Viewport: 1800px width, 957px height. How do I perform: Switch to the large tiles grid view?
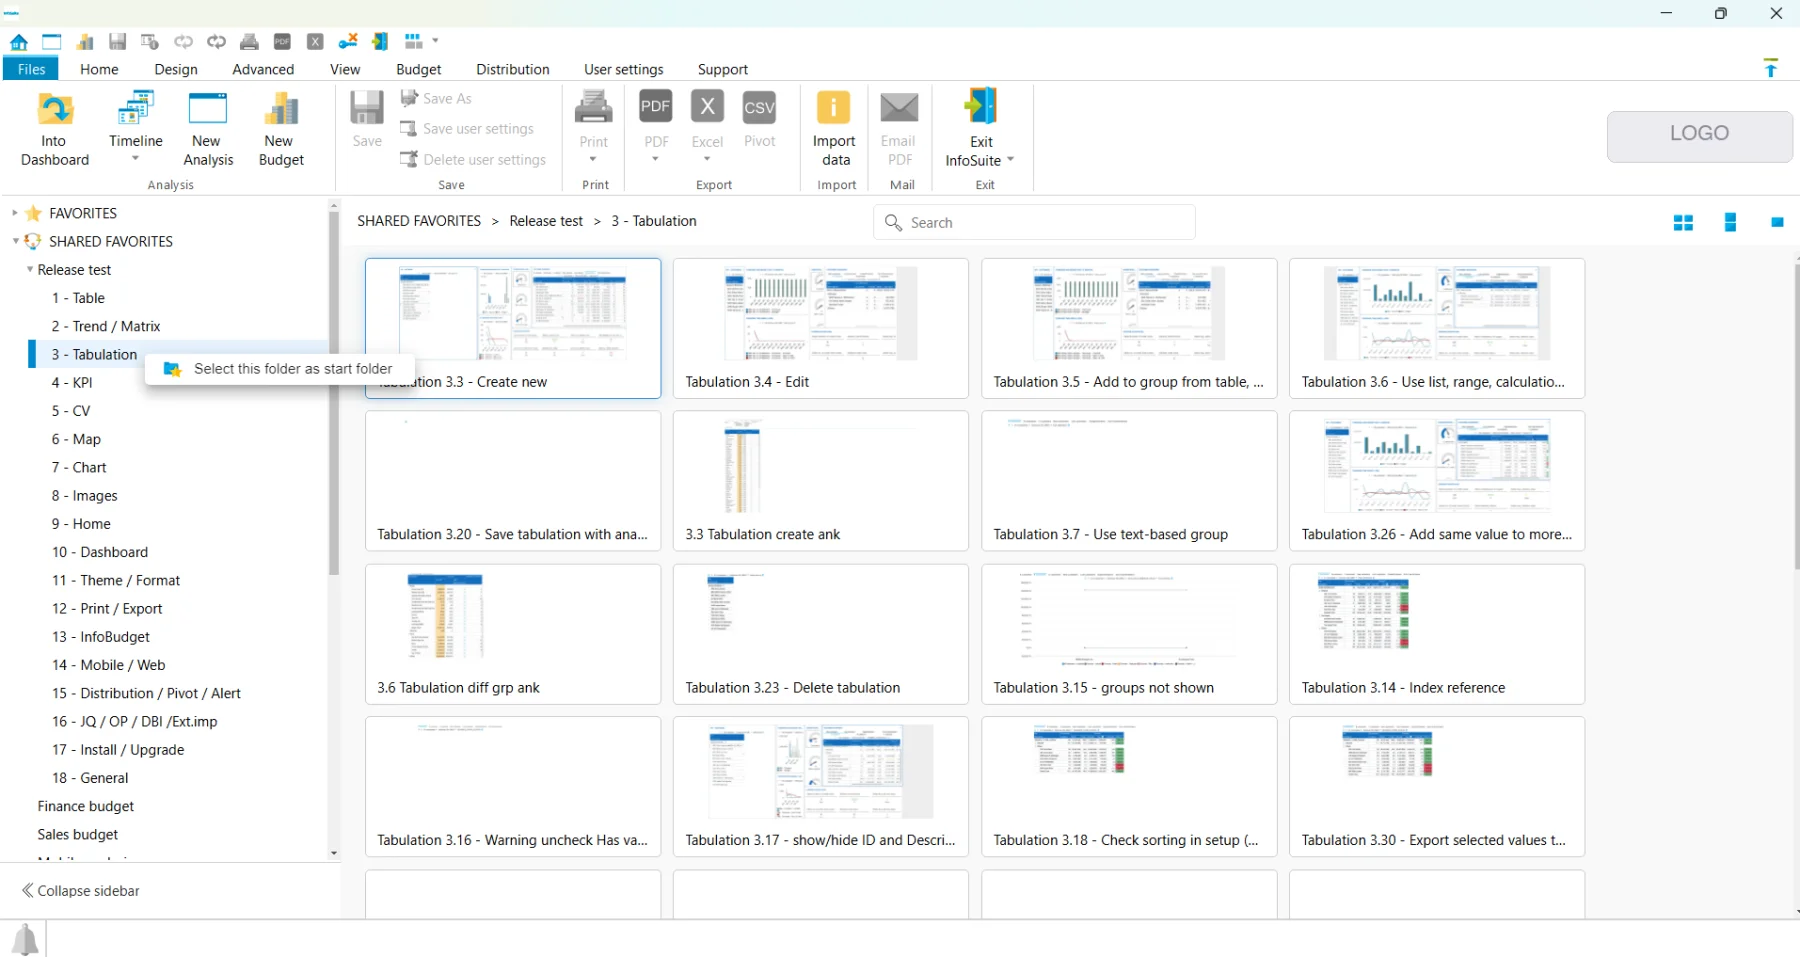[x=1683, y=222]
